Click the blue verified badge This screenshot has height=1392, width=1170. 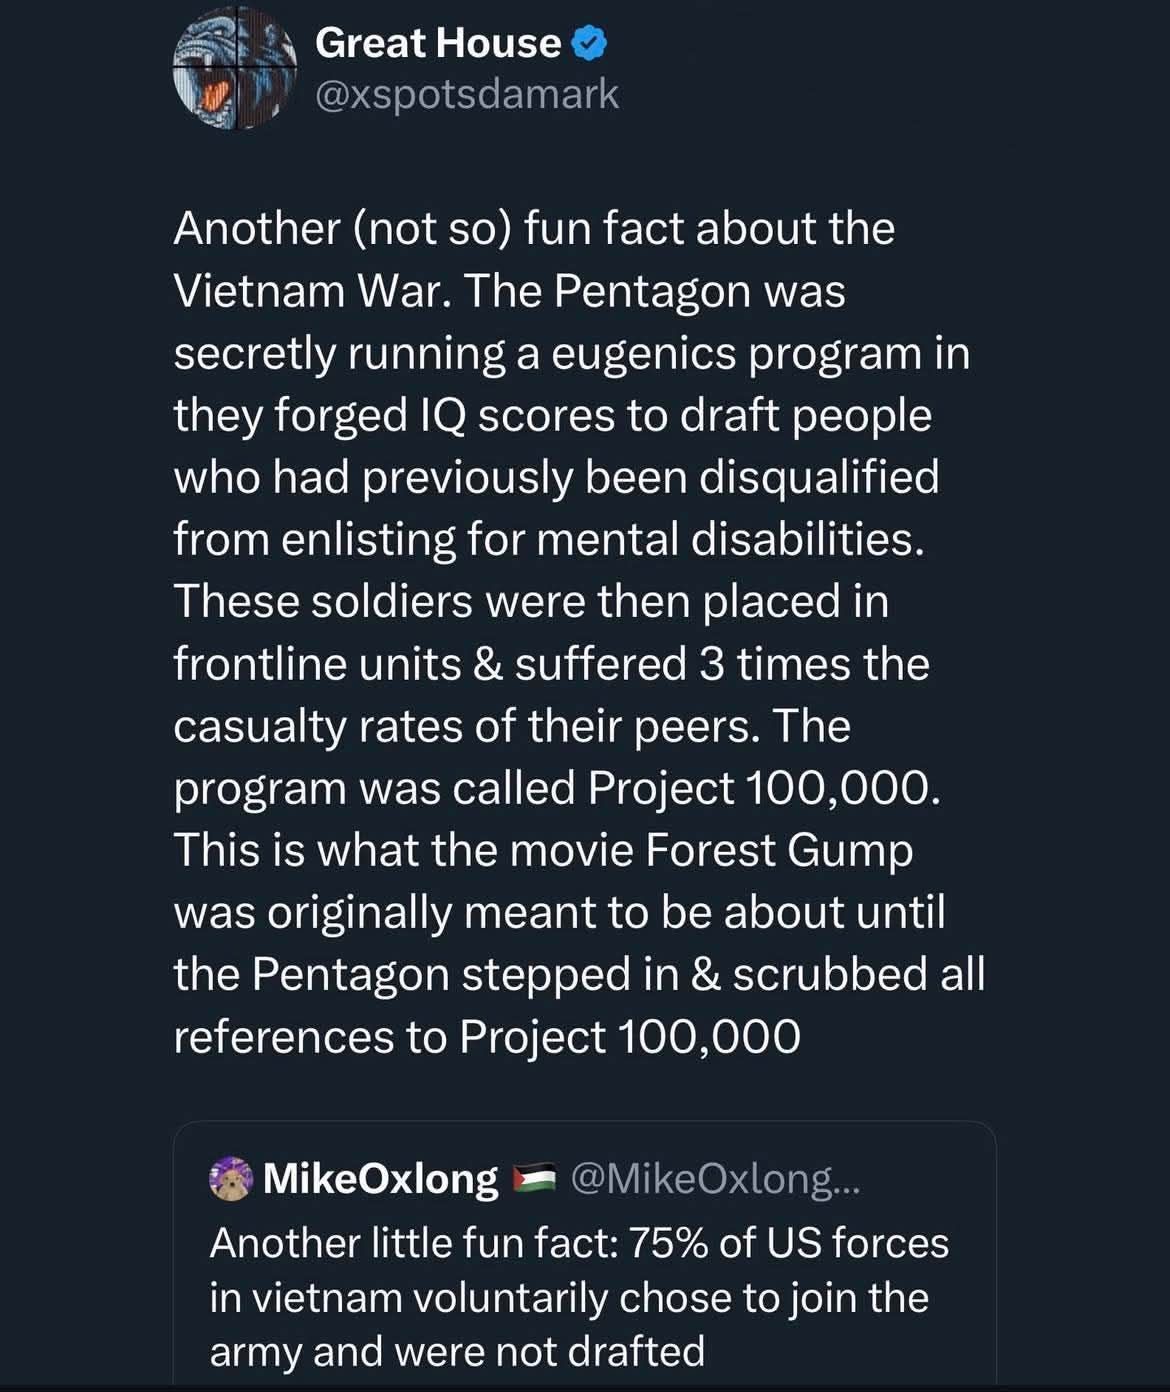coord(590,43)
